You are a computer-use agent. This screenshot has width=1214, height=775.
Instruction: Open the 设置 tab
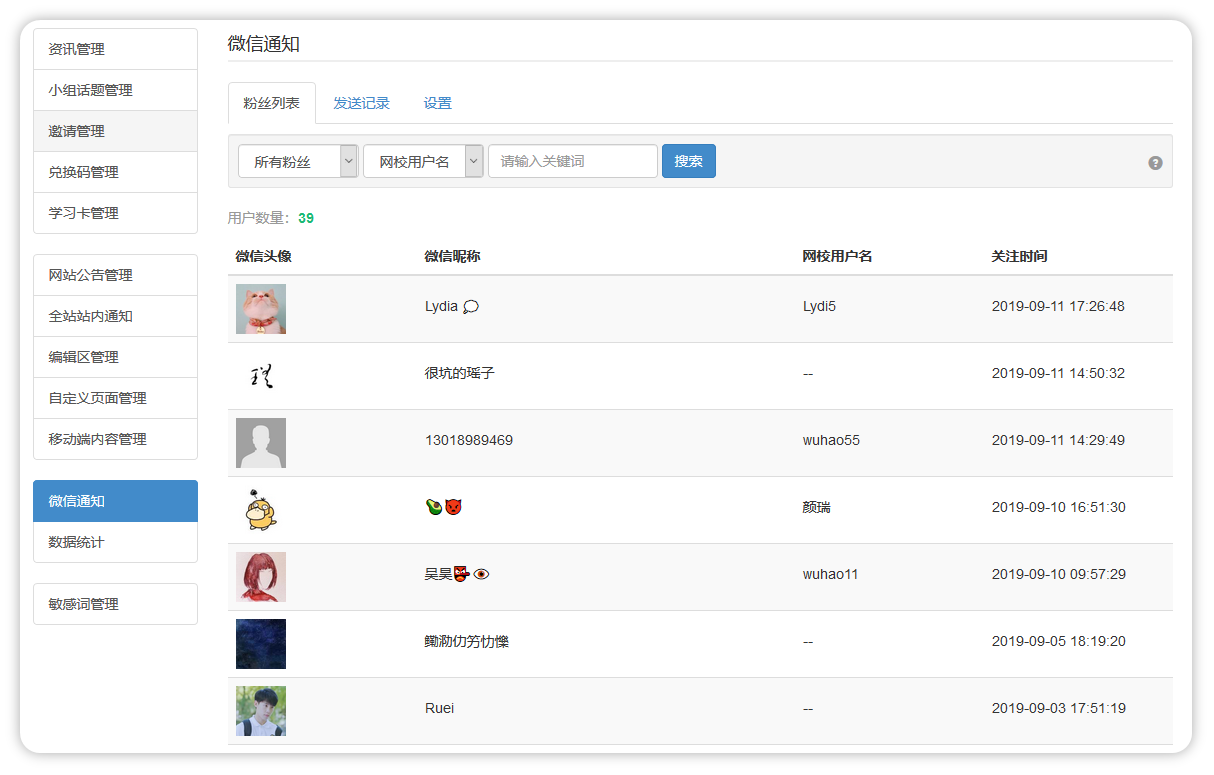pos(437,103)
